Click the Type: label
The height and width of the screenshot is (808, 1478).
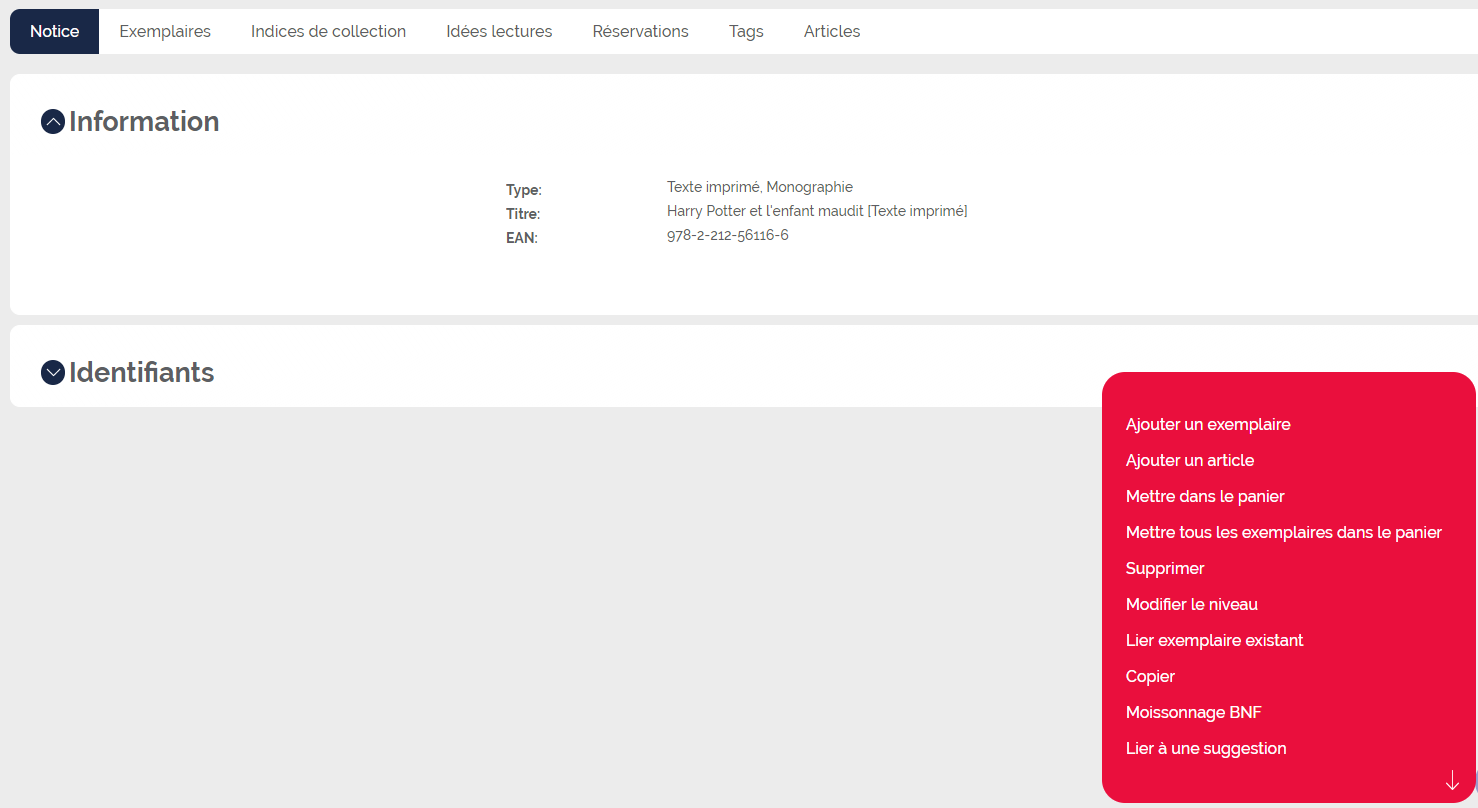pos(524,190)
